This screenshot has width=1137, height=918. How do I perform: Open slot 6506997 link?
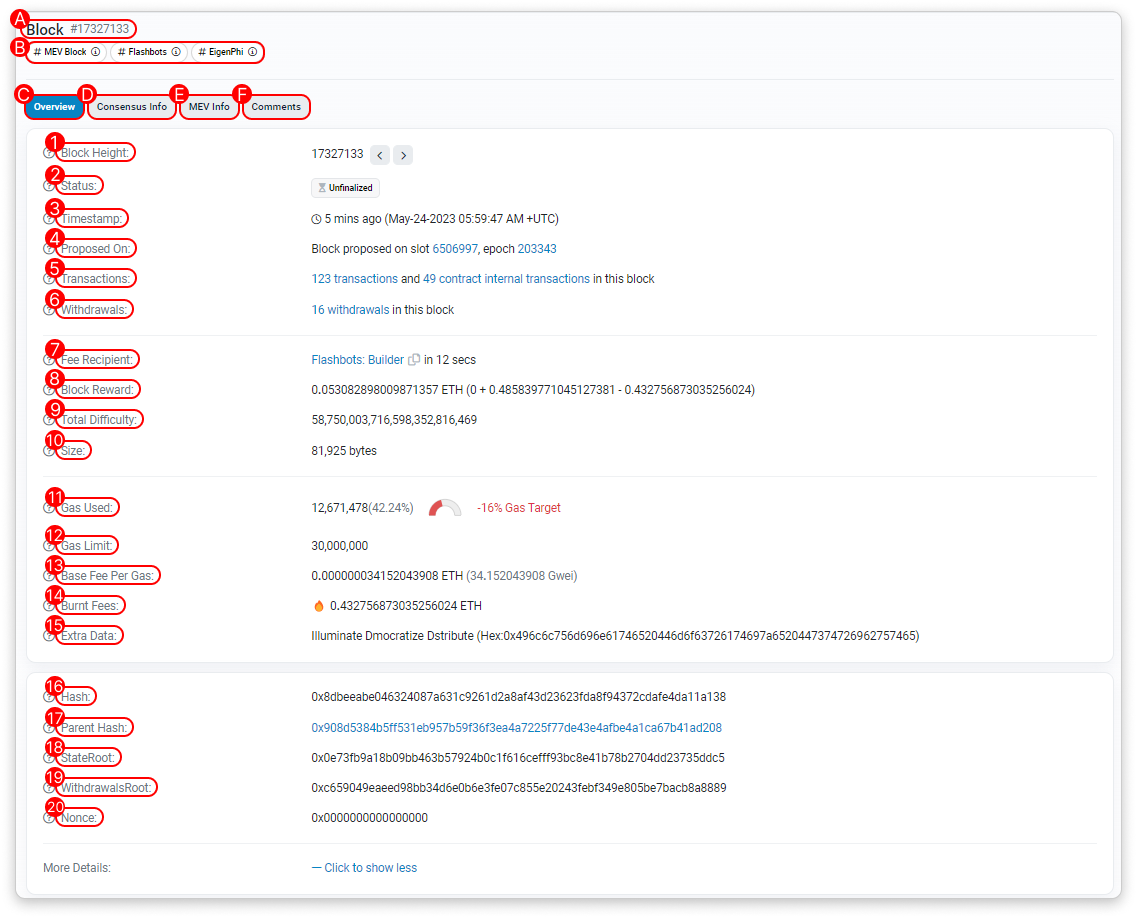pos(455,249)
